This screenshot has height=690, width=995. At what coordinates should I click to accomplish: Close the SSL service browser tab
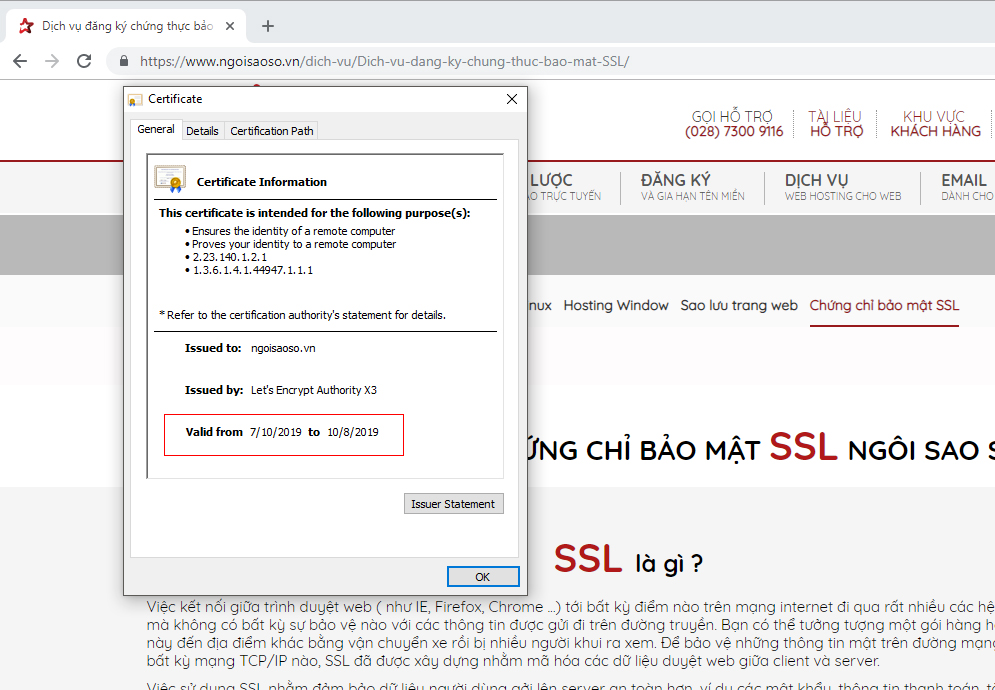(x=232, y=26)
